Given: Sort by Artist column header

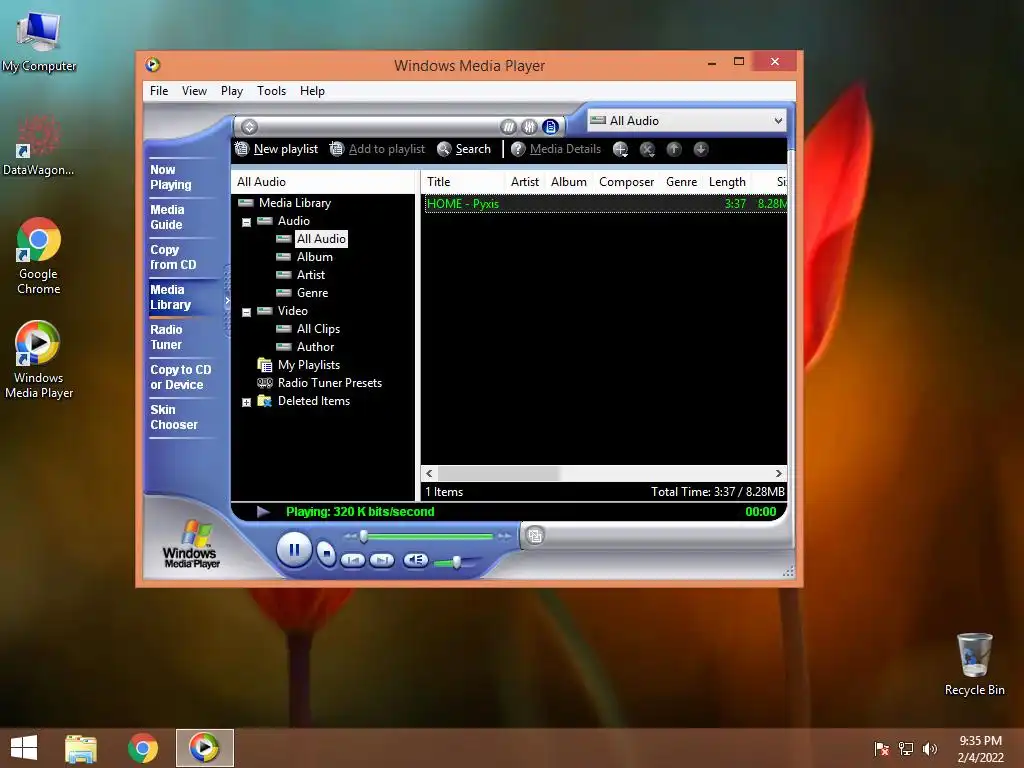Looking at the screenshot, I should click(x=524, y=182).
